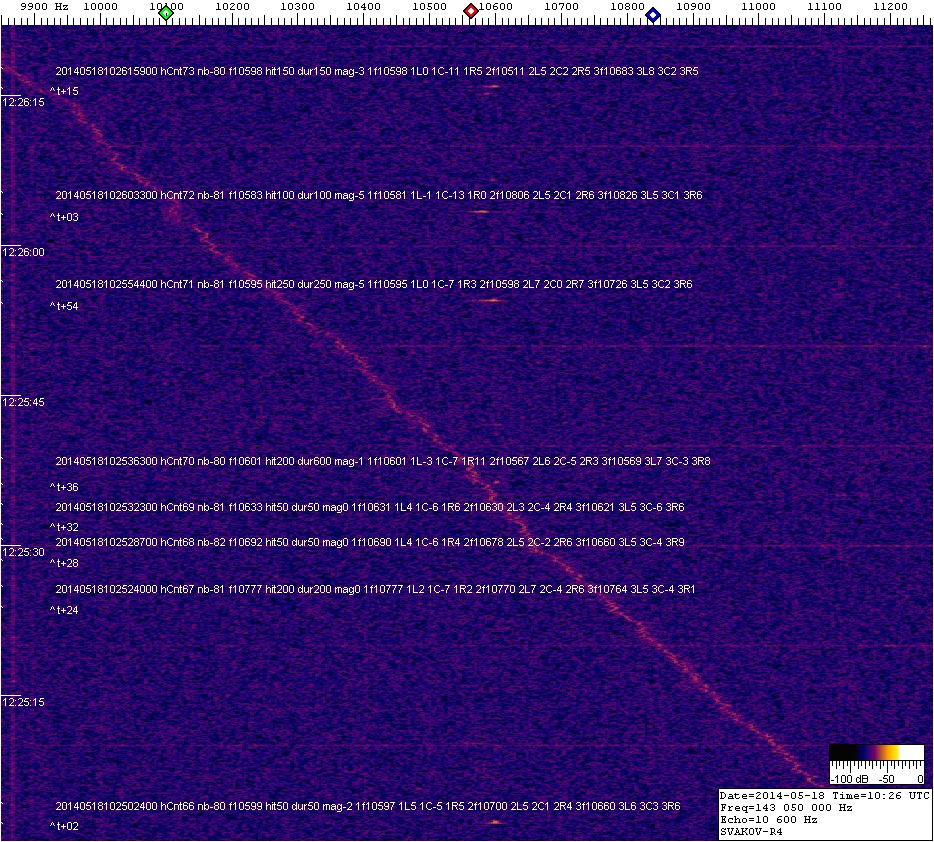Viewport: 934px width, 842px height.
Task: Click the 12:25:45 time label
Action: [x=23, y=402]
